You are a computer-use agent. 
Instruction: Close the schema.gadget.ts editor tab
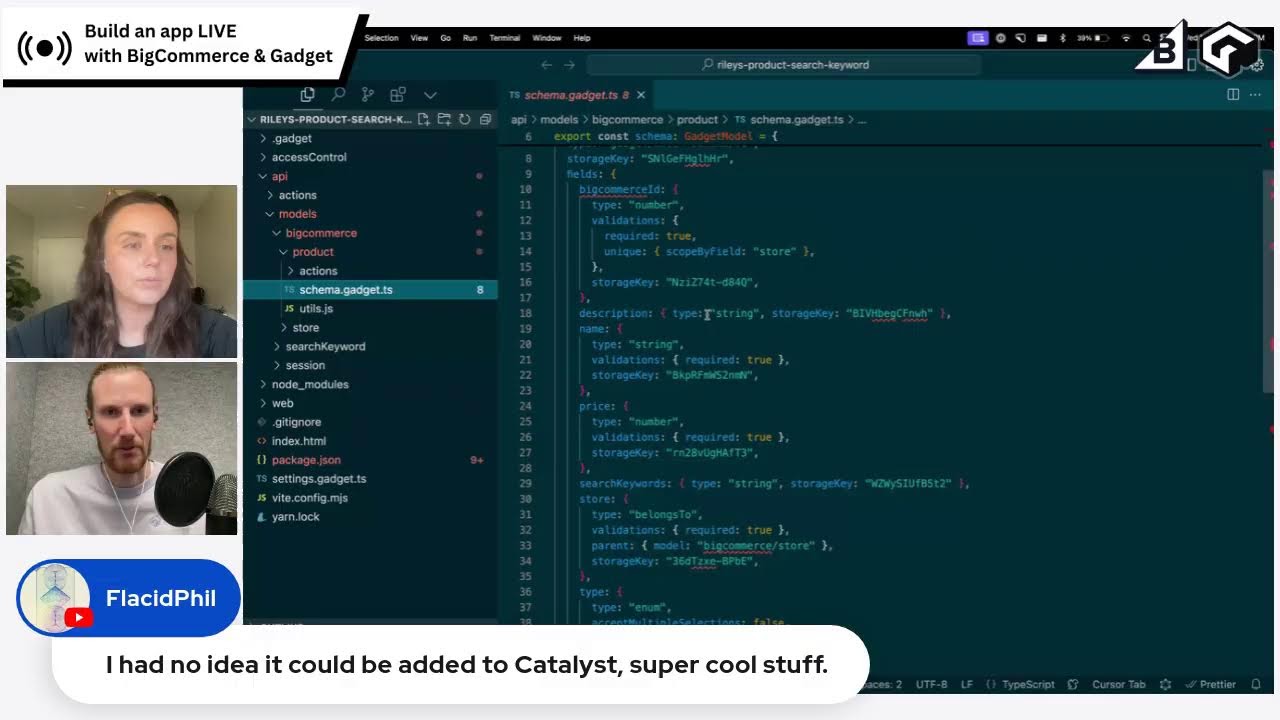click(x=641, y=95)
